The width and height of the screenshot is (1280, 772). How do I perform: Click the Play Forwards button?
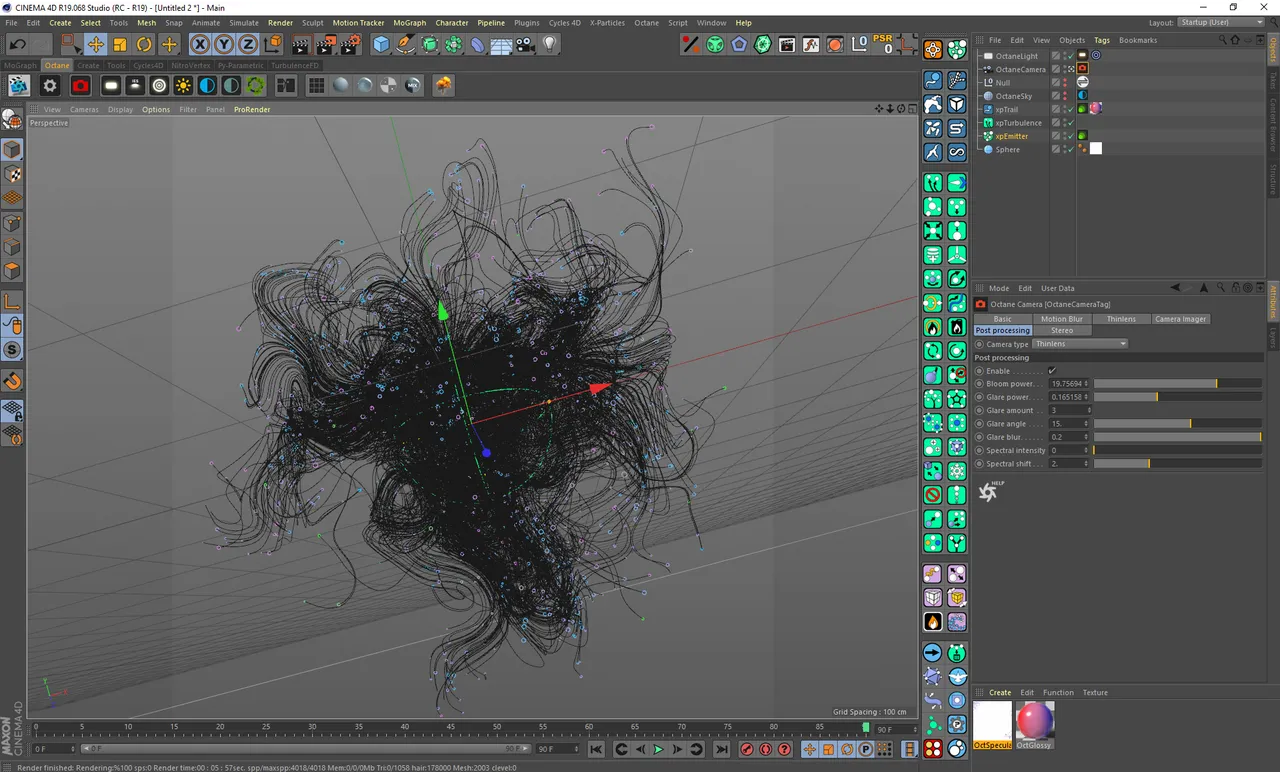(658, 749)
